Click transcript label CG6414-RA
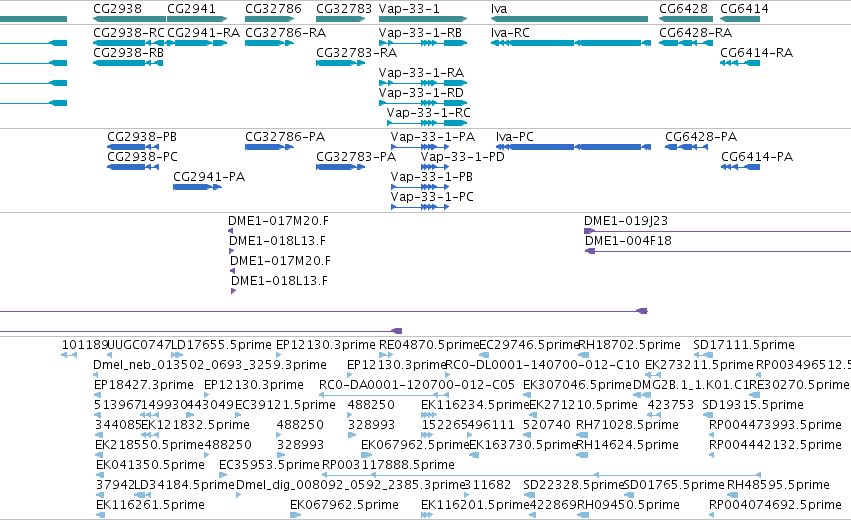The width and height of the screenshot is (851, 520). coord(757,53)
